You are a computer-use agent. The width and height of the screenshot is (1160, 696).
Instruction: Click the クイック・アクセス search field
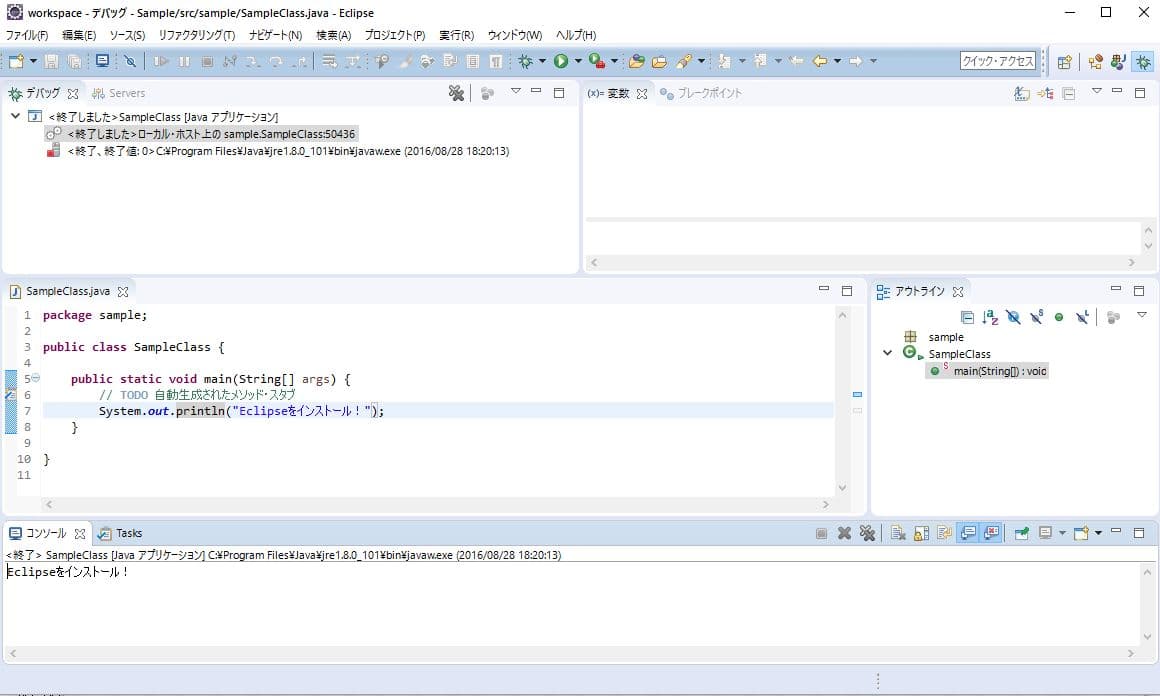point(997,62)
